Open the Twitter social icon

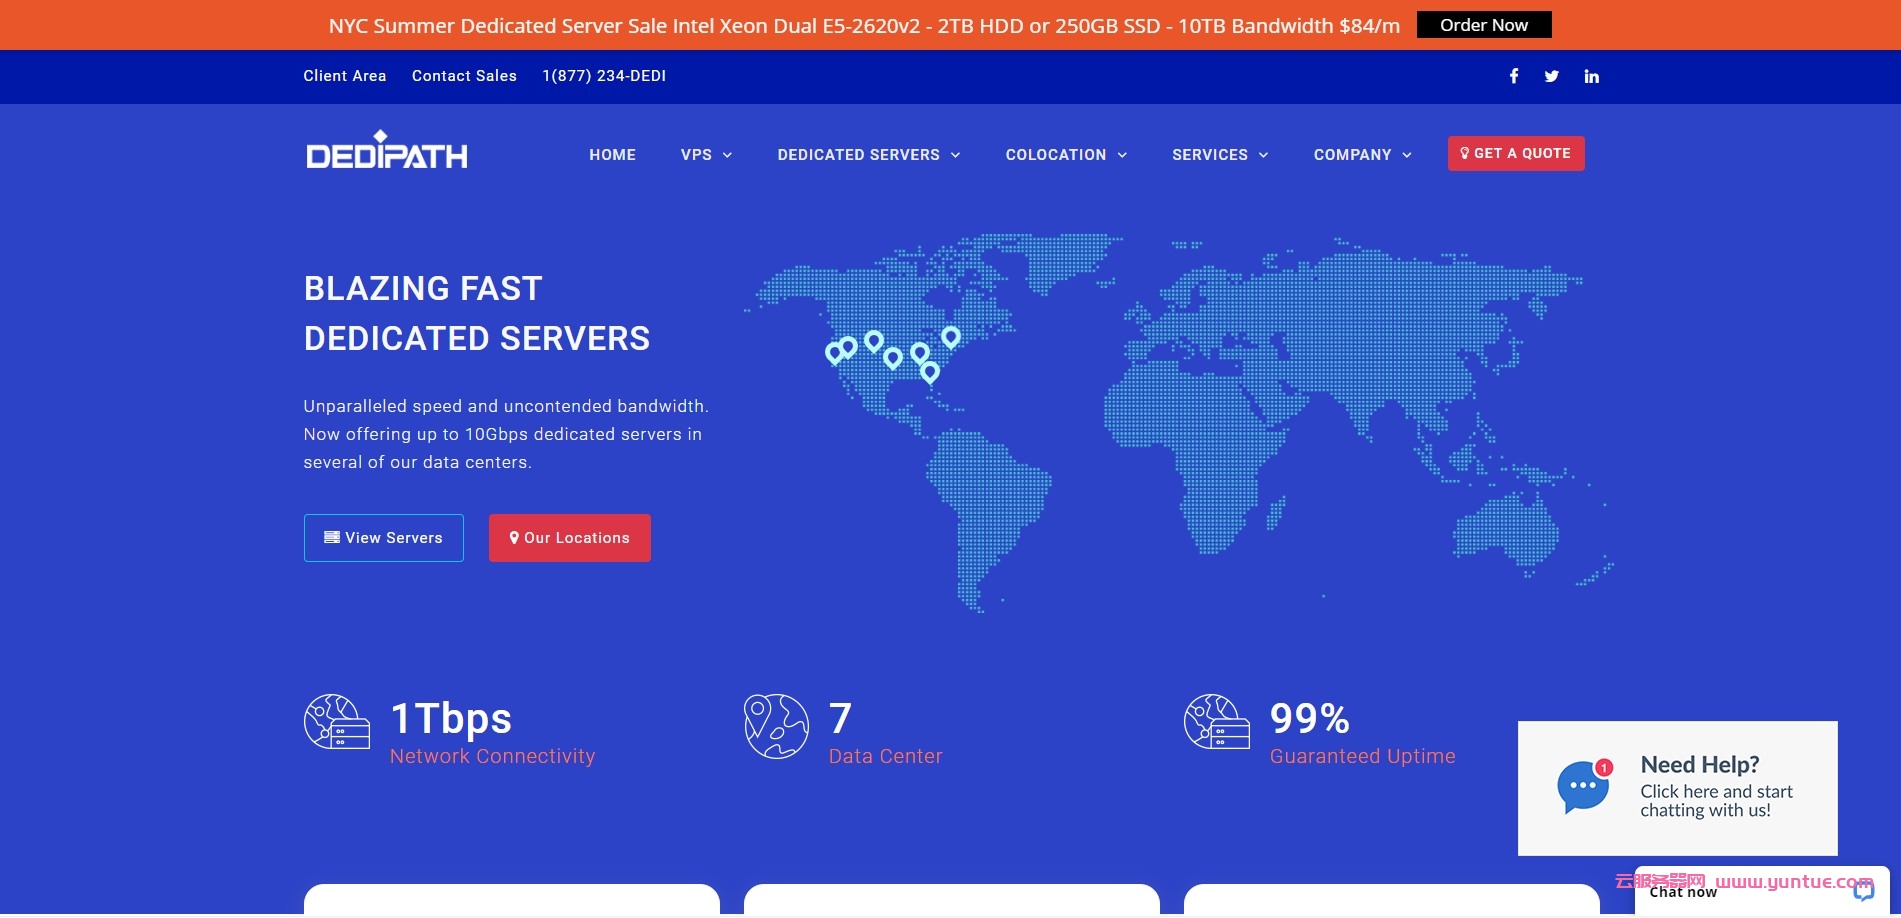click(x=1551, y=76)
